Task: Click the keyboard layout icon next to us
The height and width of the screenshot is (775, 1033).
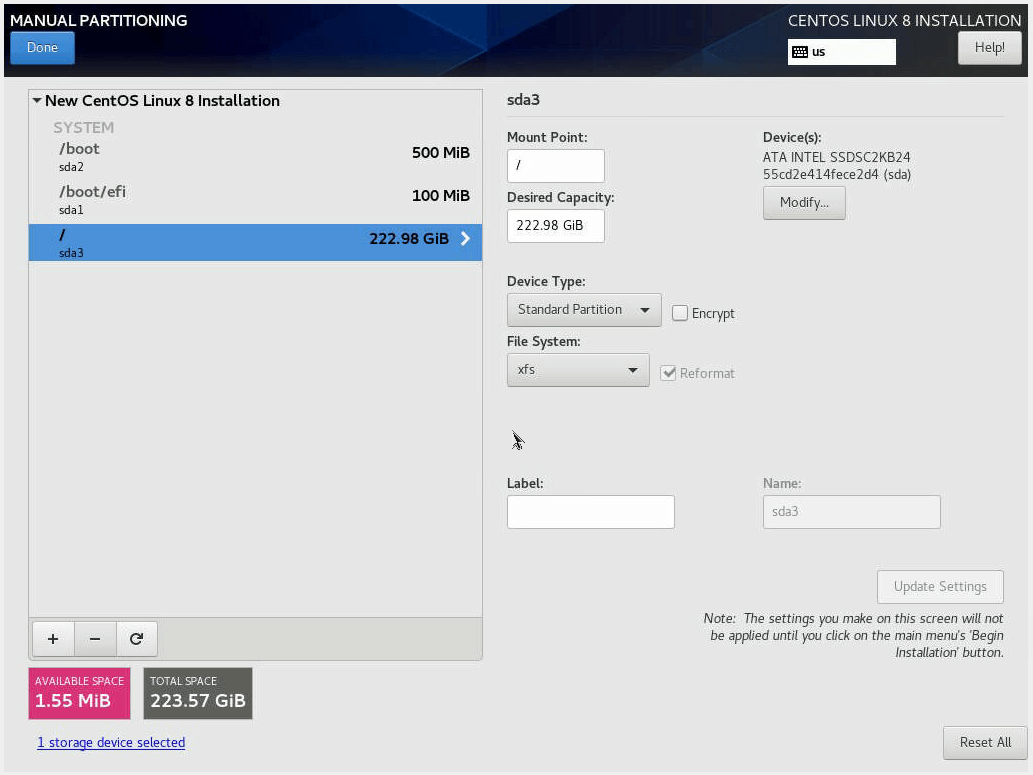Action: tap(800, 52)
